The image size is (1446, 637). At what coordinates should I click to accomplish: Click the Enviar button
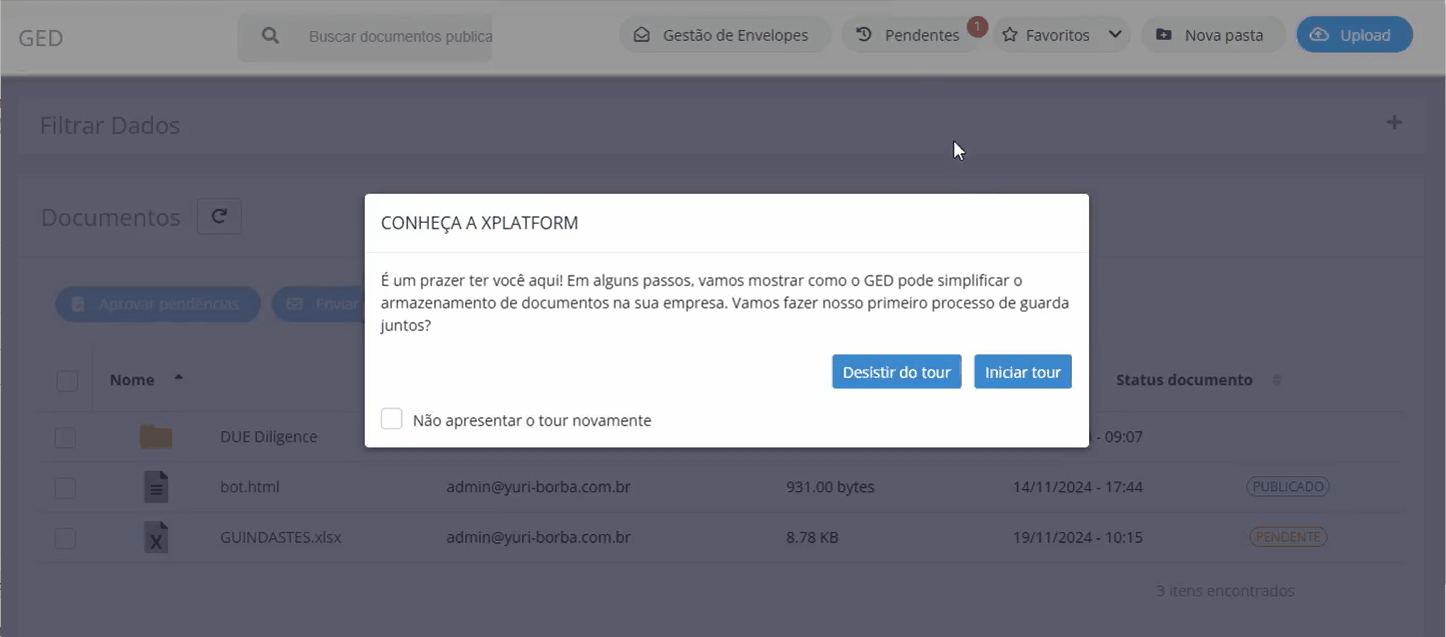(x=318, y=304)
